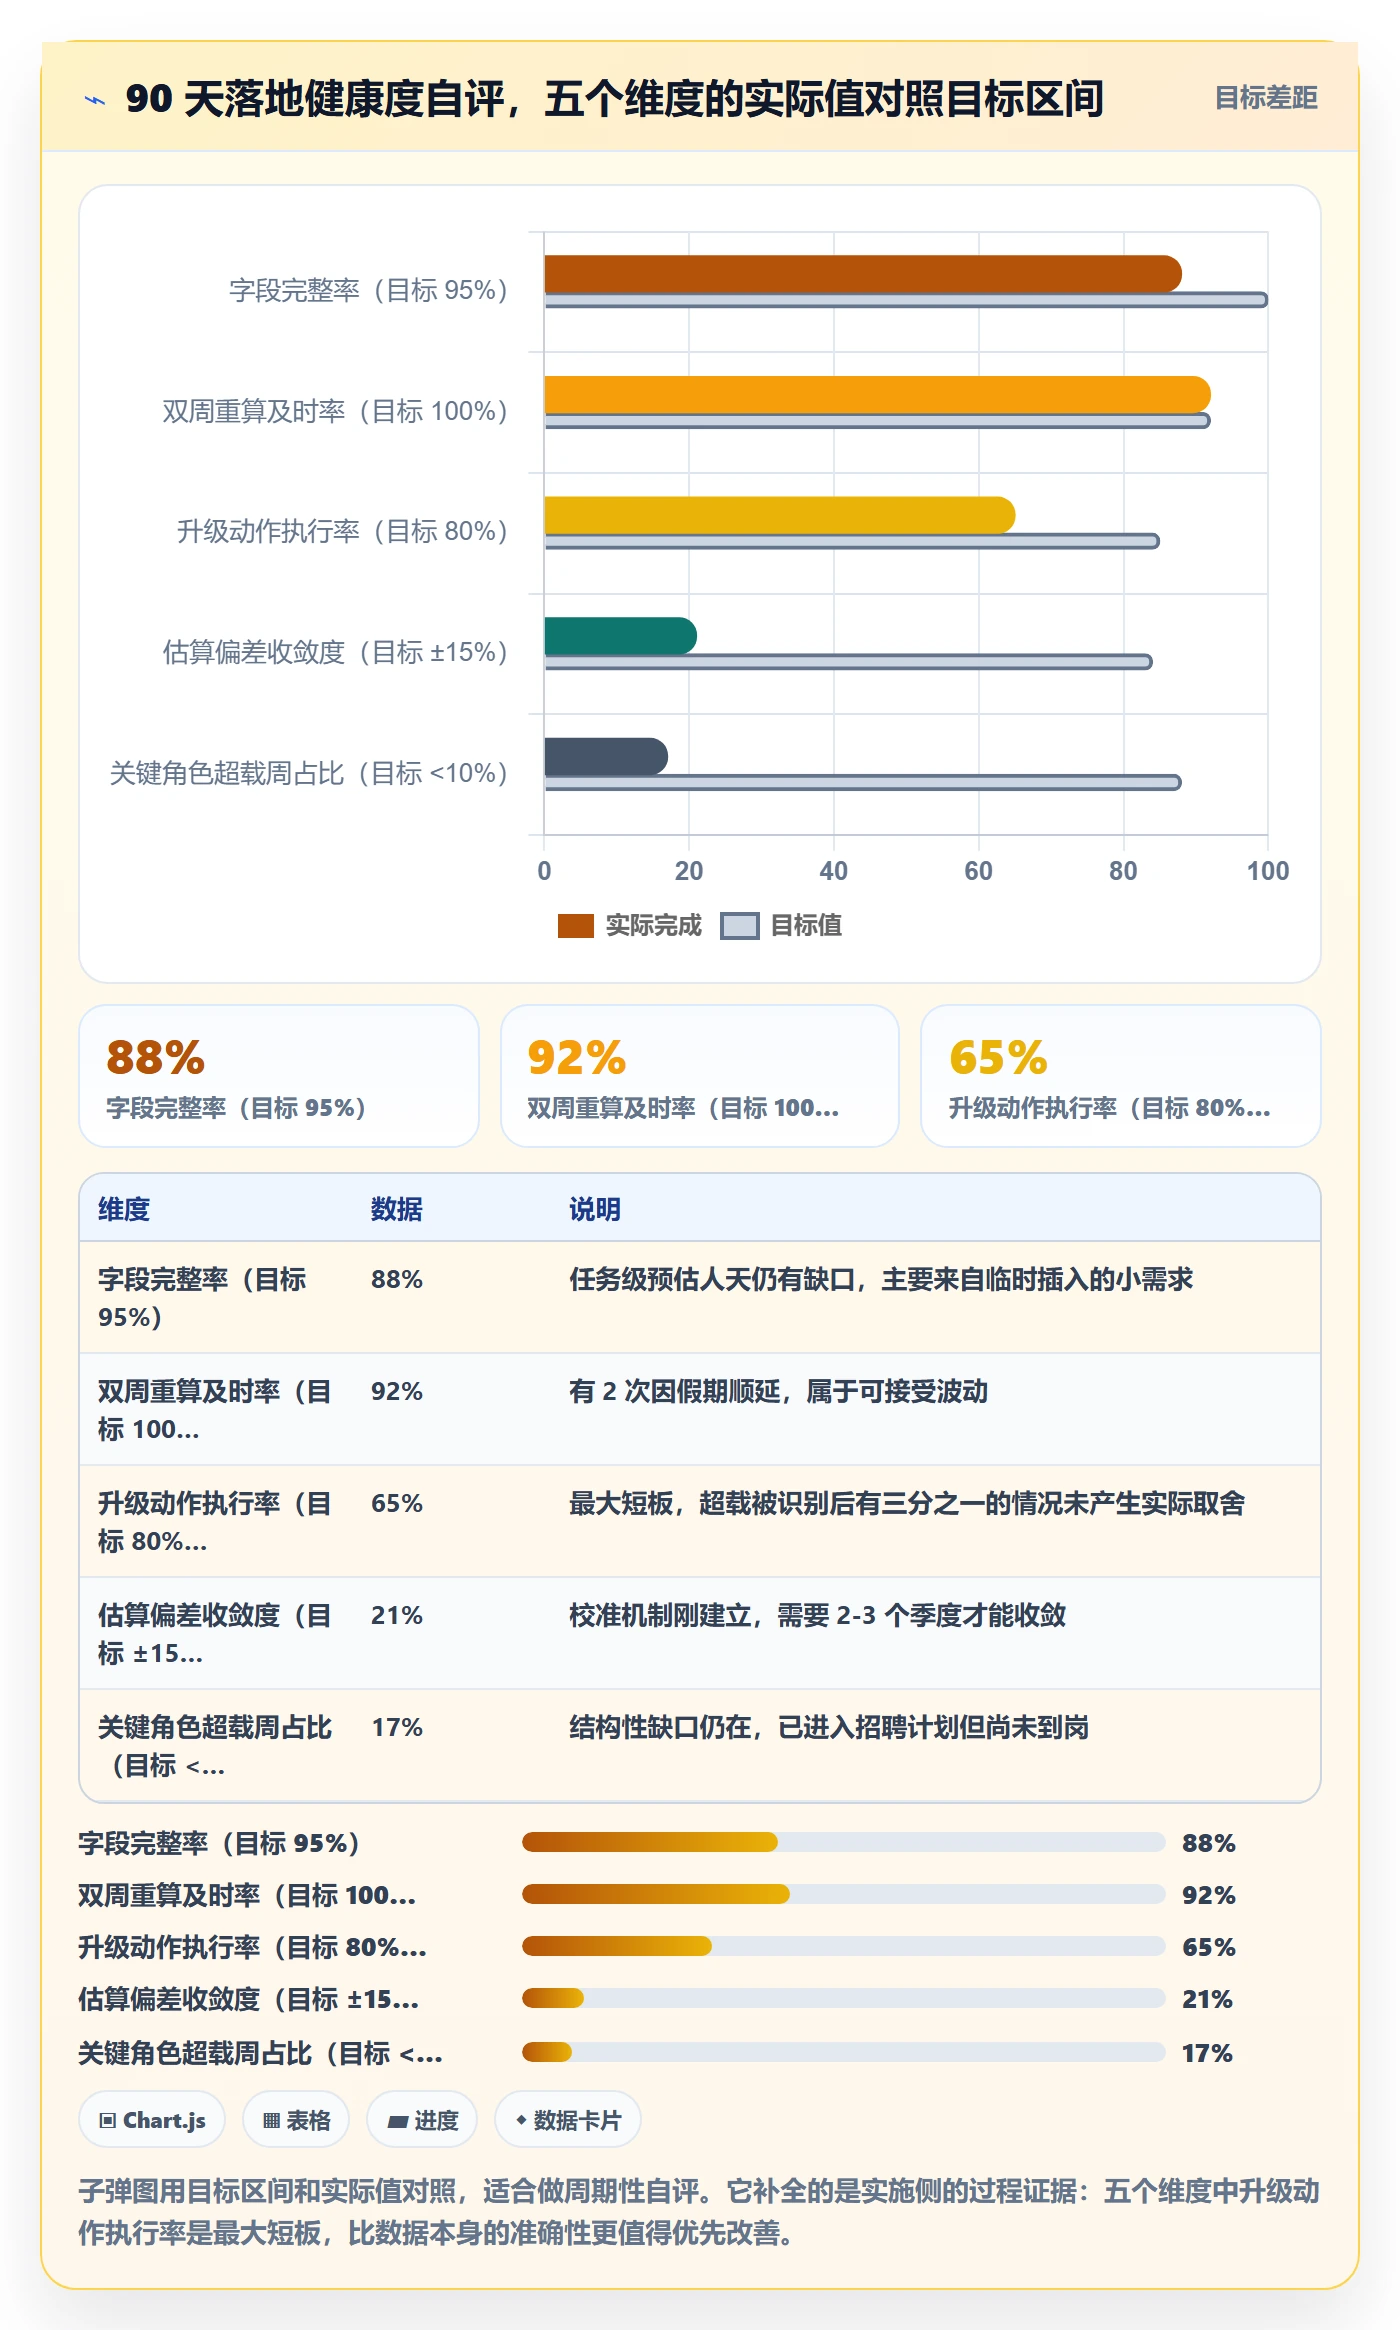Screen dimensions: 1400x2330
Task: Open the 92% 双周重算及时率 data card
Action: point(700,1076)
